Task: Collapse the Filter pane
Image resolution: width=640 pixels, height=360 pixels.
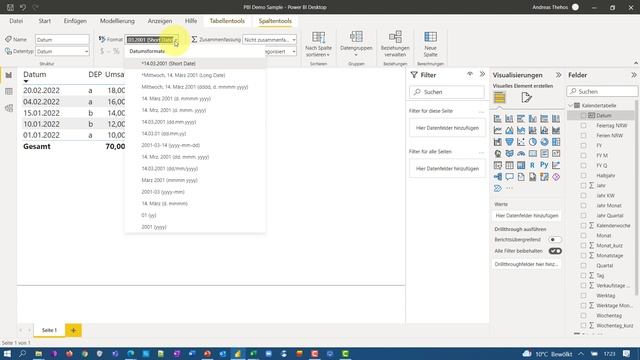Action: point(482,74)
